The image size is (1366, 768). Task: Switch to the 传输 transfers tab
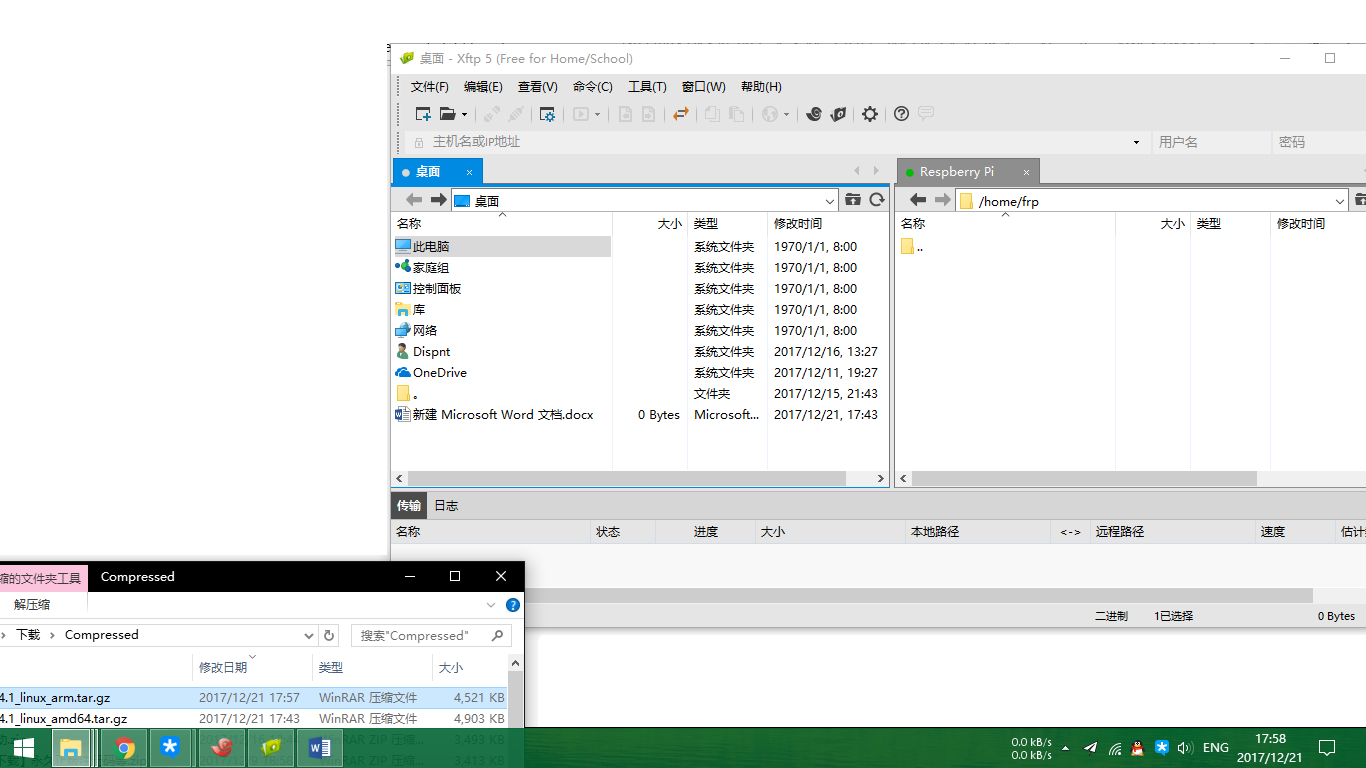point(408,505)
